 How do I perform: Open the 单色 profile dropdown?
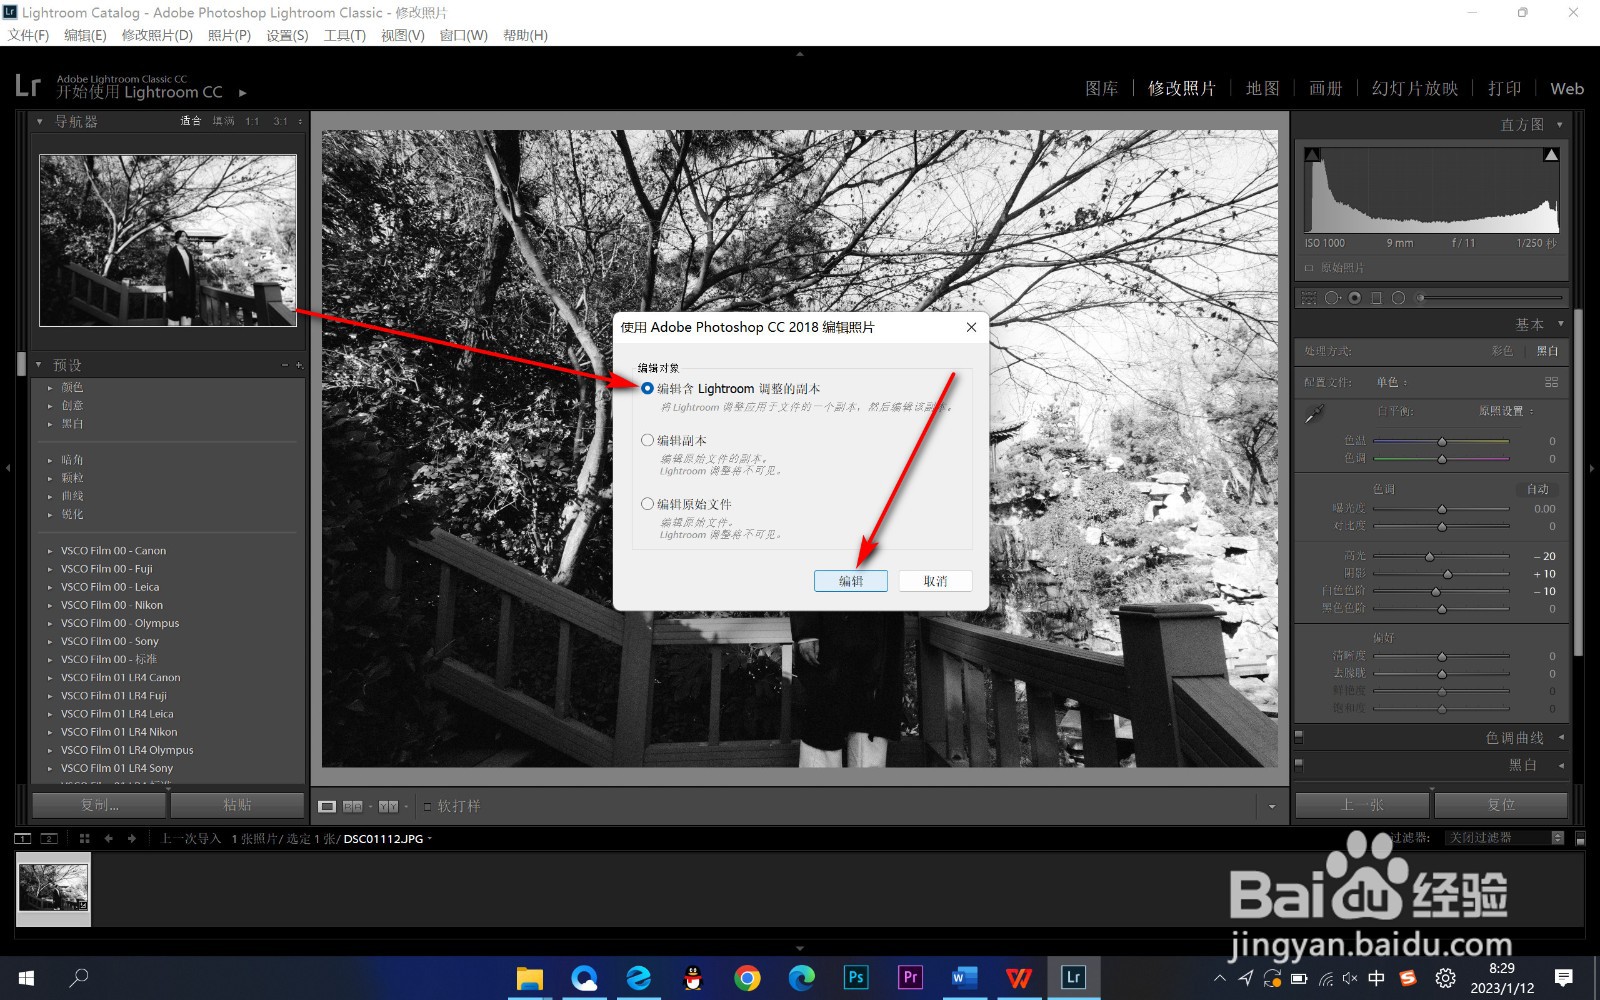tap(1391, 382)
